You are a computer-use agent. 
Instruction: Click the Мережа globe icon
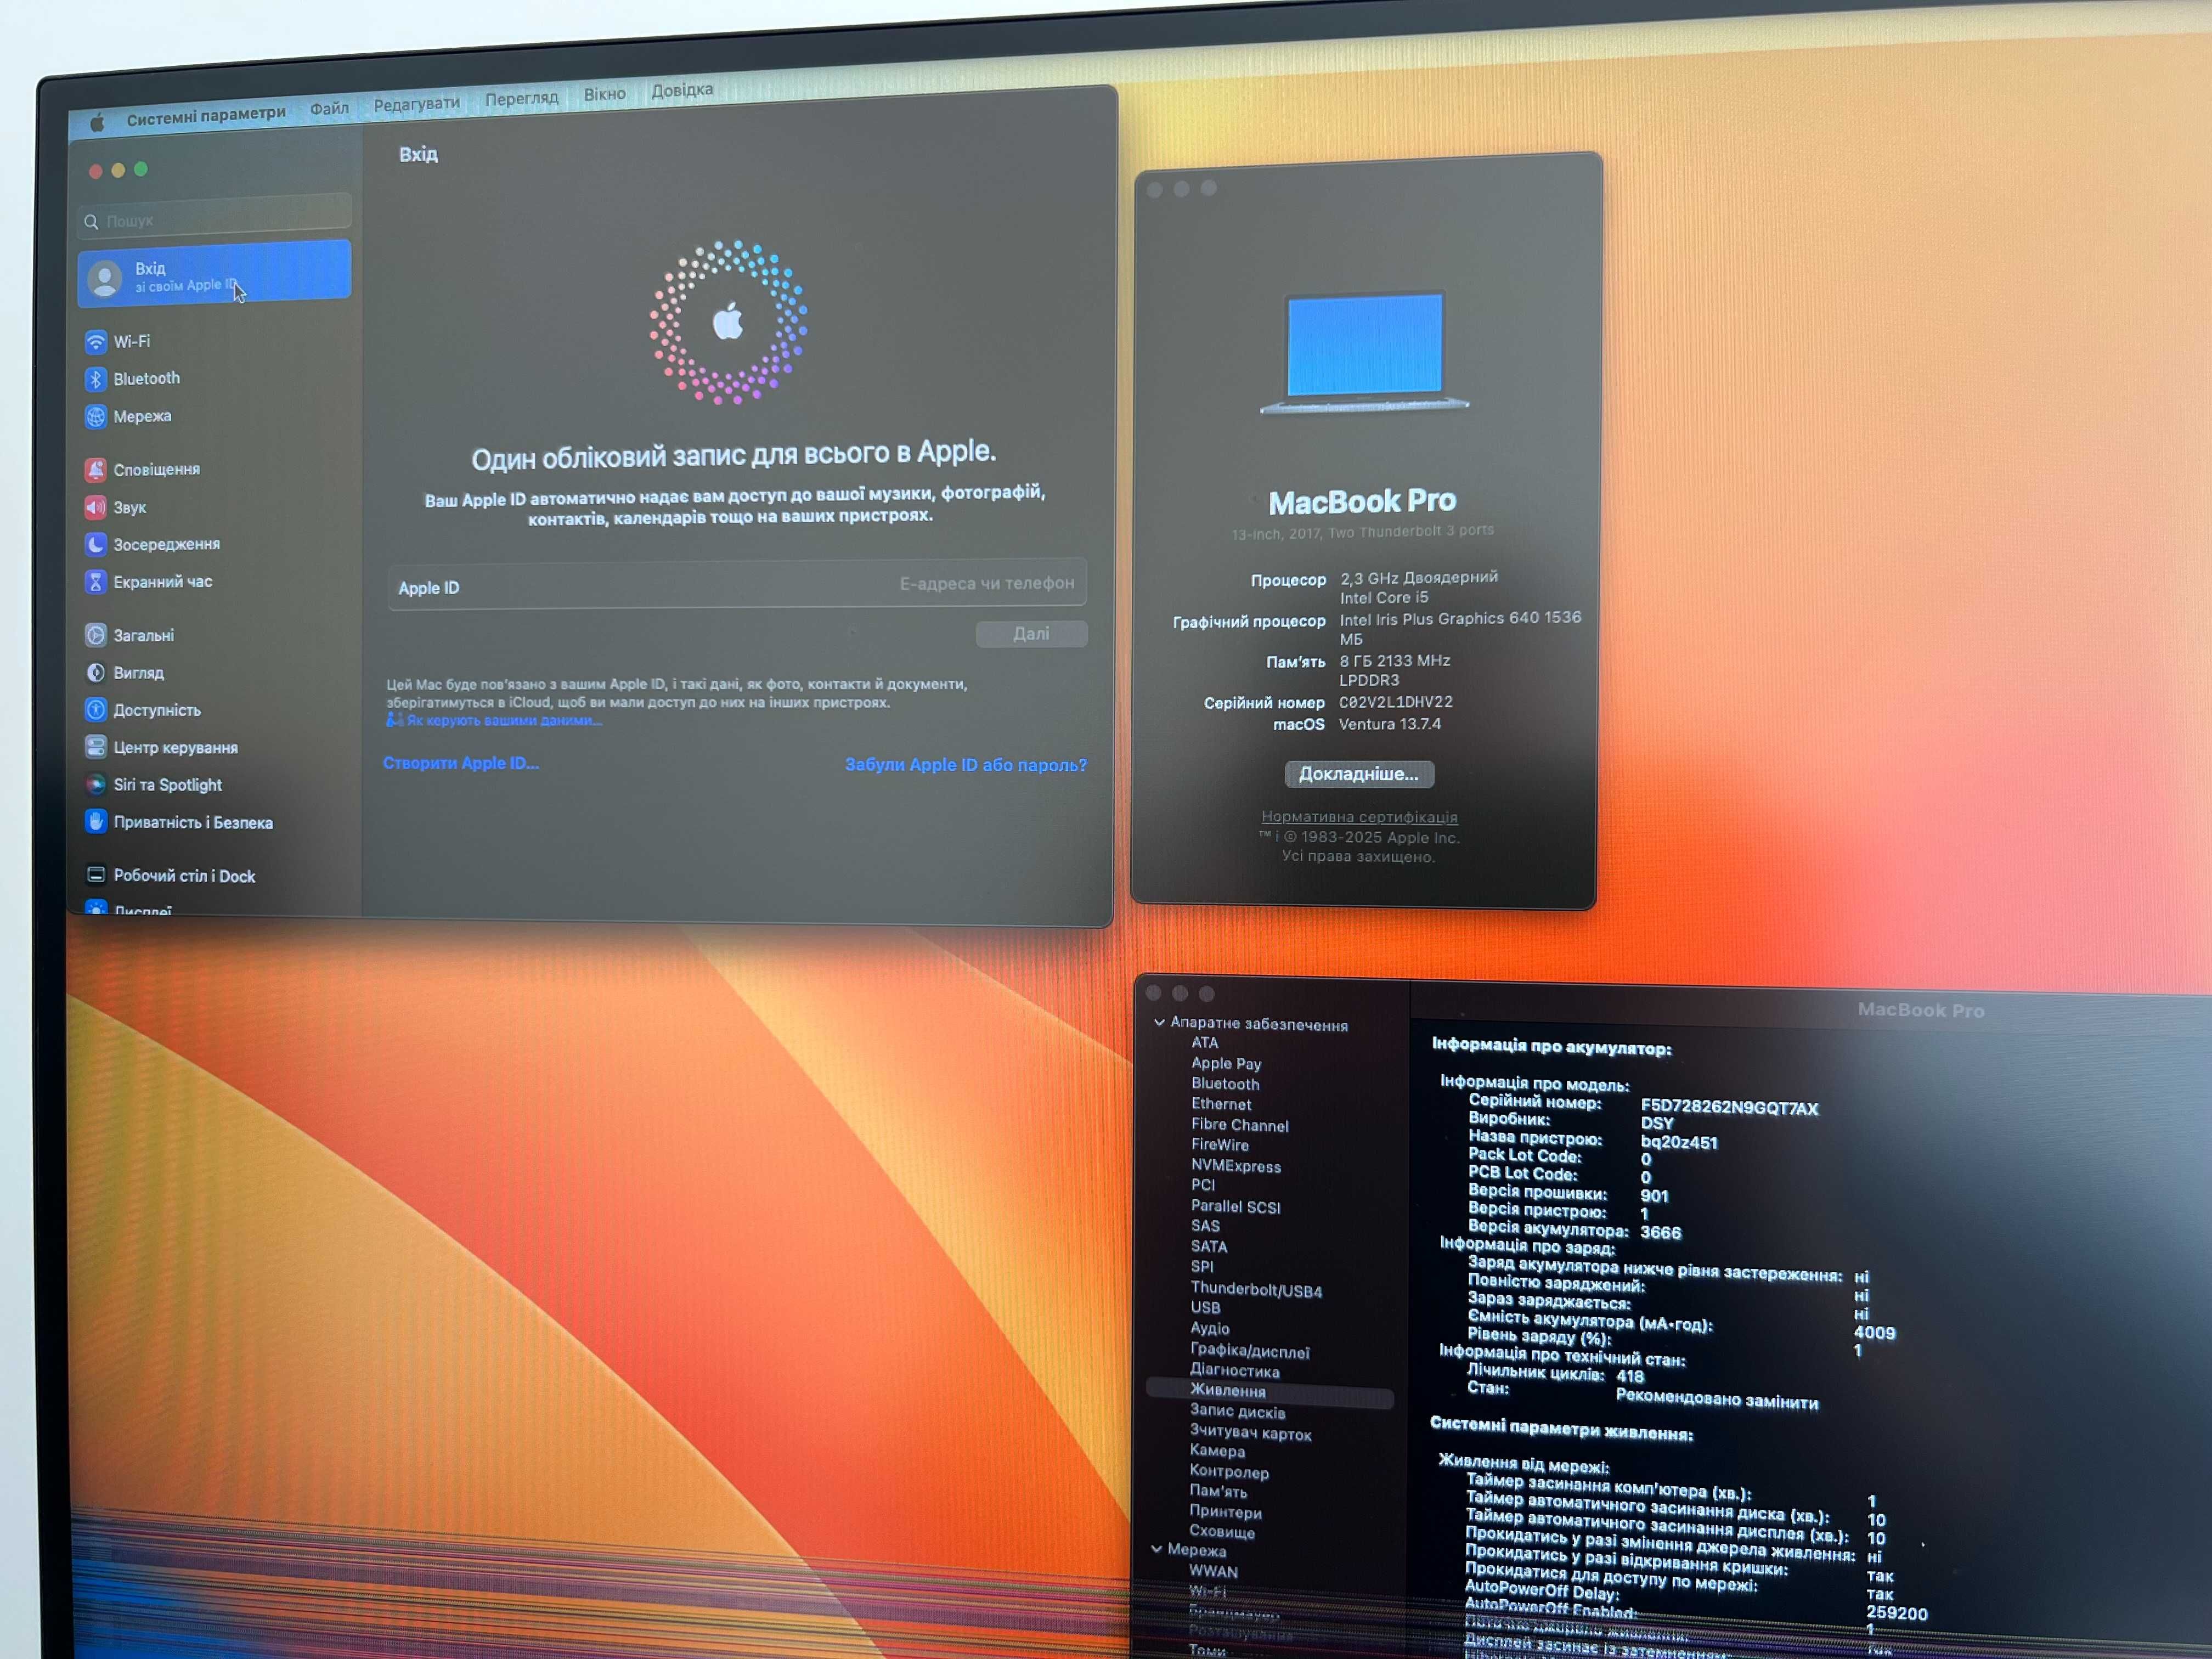pos(96,417)
